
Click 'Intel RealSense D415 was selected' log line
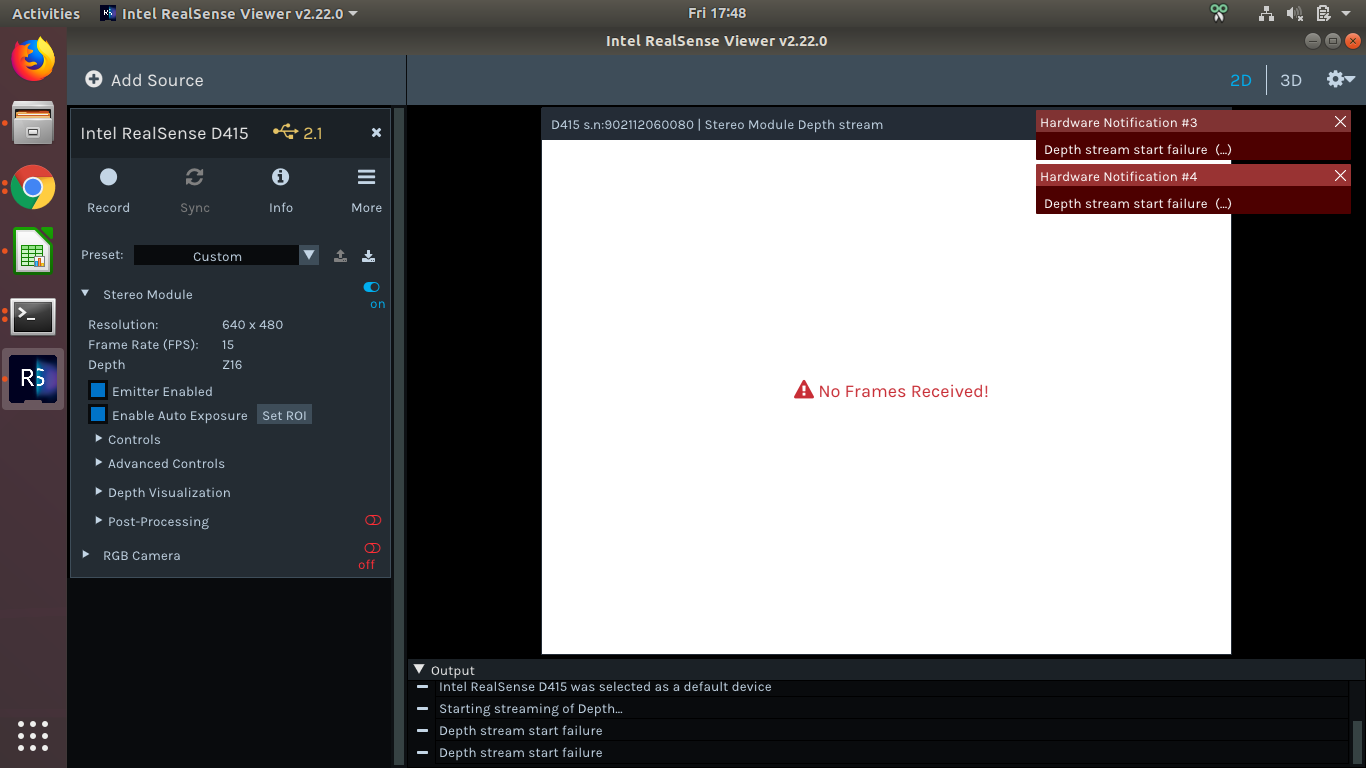coord(605,687)
